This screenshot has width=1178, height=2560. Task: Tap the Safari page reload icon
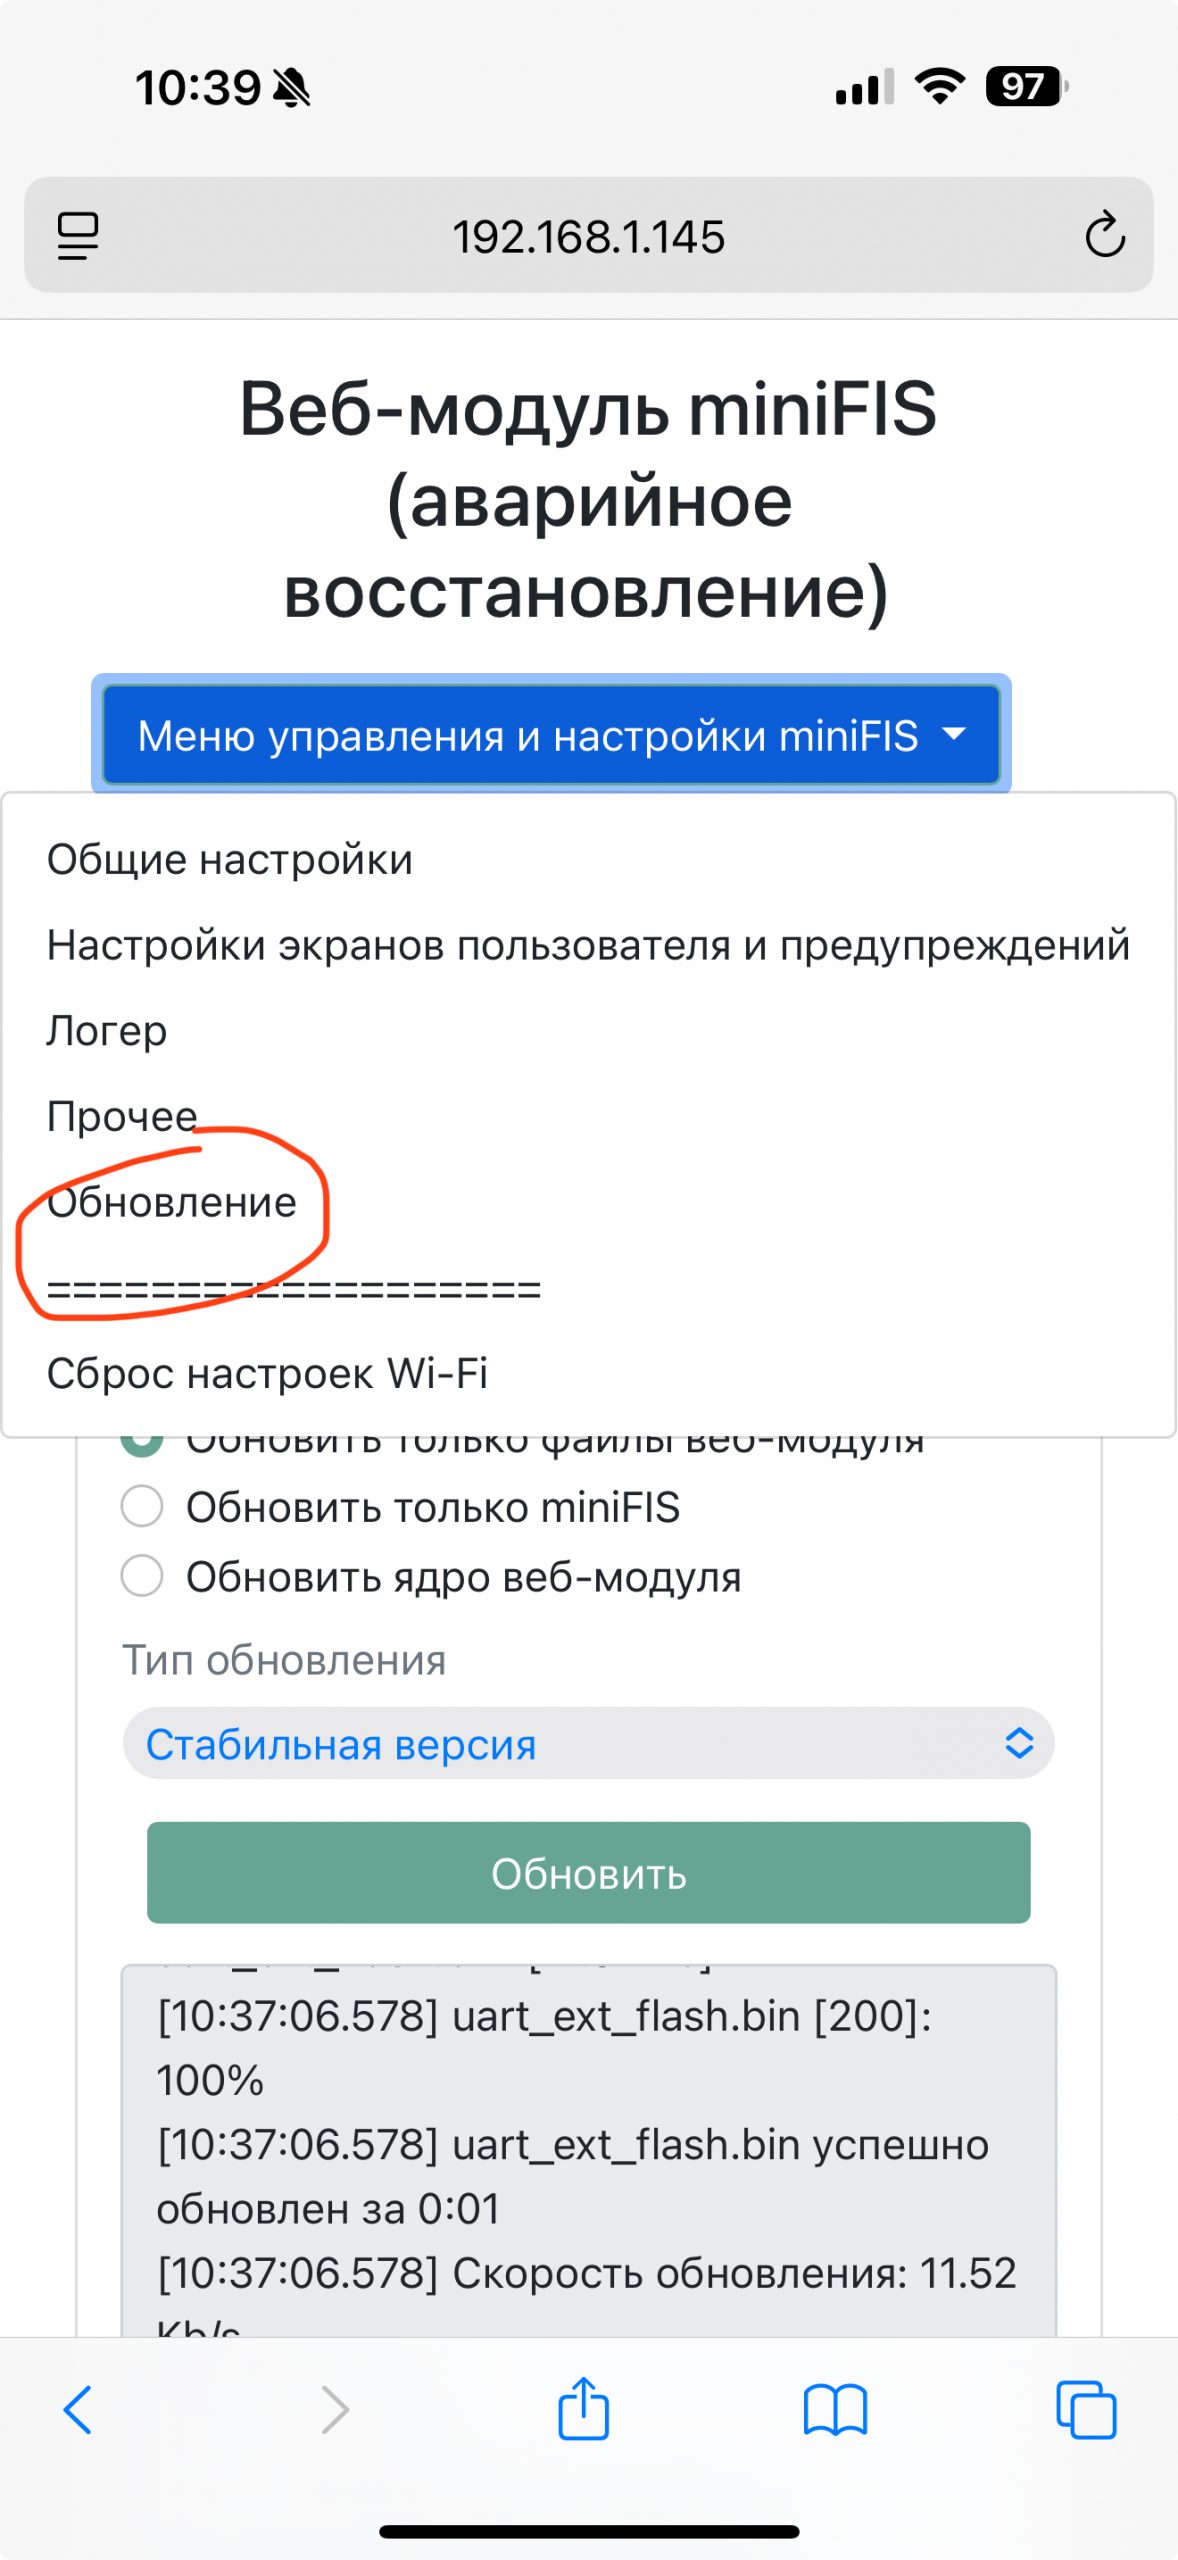pyautogui.click(x=1104, y=236)
